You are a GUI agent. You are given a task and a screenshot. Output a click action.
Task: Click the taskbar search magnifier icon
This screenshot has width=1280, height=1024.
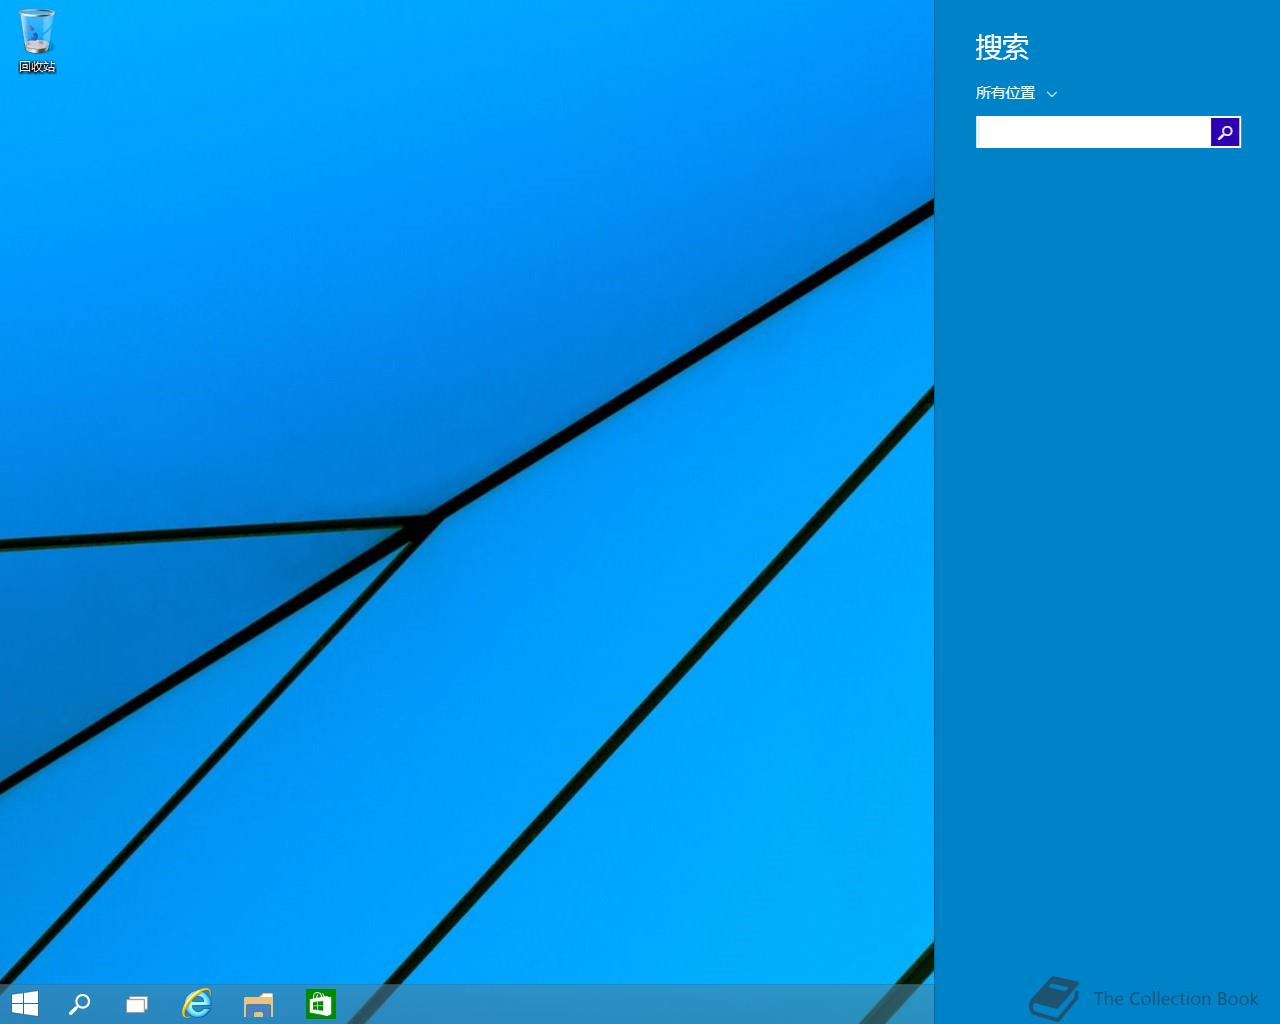click(x=79, y=1004)
